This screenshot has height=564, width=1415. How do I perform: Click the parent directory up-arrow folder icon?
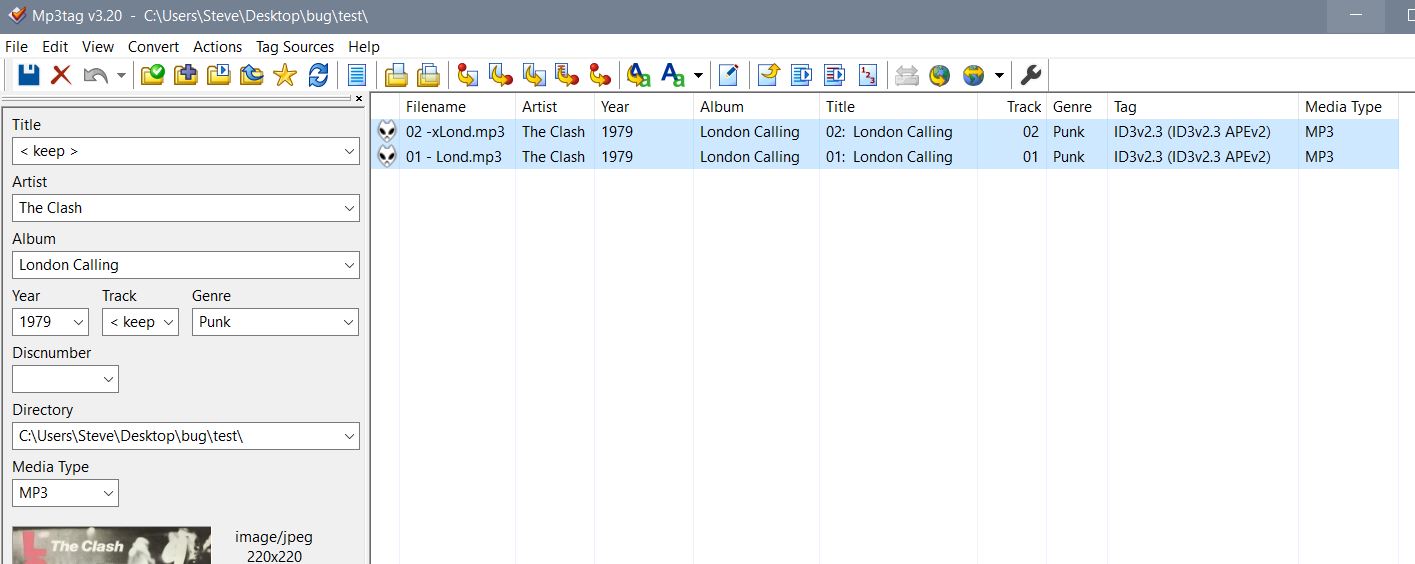pyautogui.click(x=251, y=75)
